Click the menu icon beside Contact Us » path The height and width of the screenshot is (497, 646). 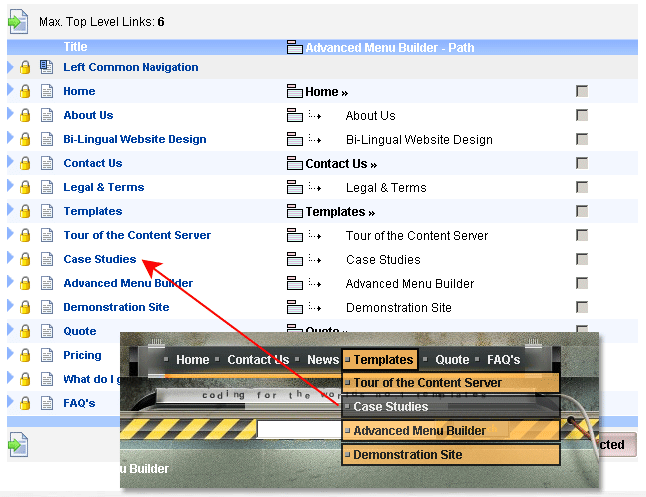coord(295,163)
